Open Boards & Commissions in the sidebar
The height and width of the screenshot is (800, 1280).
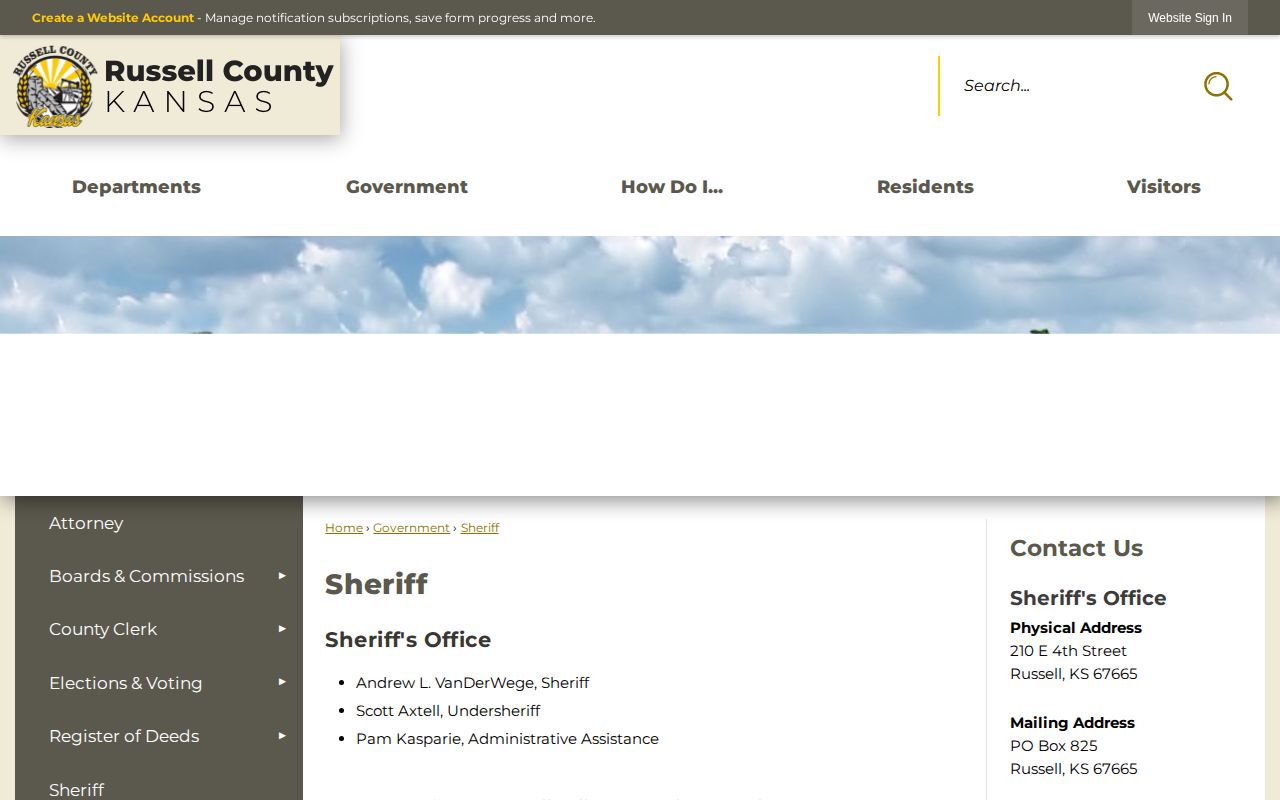(x=146, y=576)
